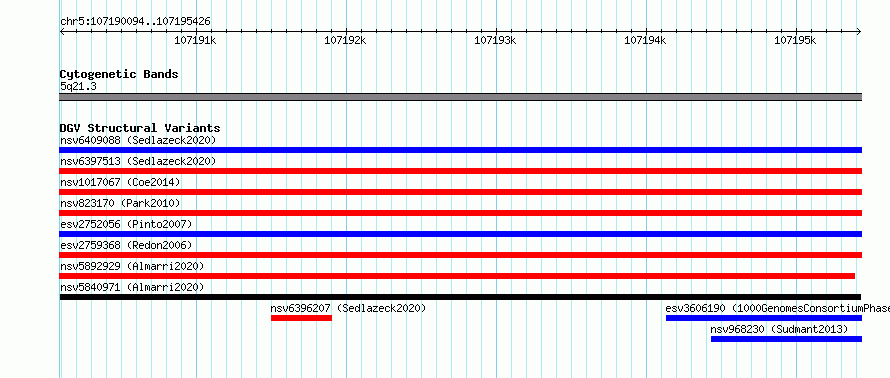Click the Cytogenetic Bands track title
The image size is (890, 378).
pyautogui.click(x=119, y=74)
